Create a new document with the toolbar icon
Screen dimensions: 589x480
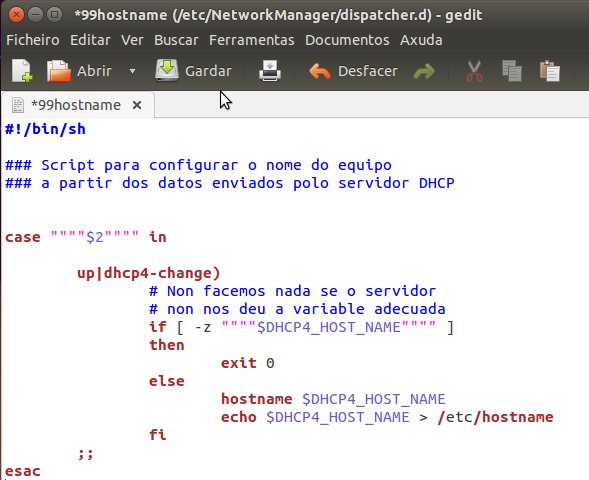coord(22,71)
